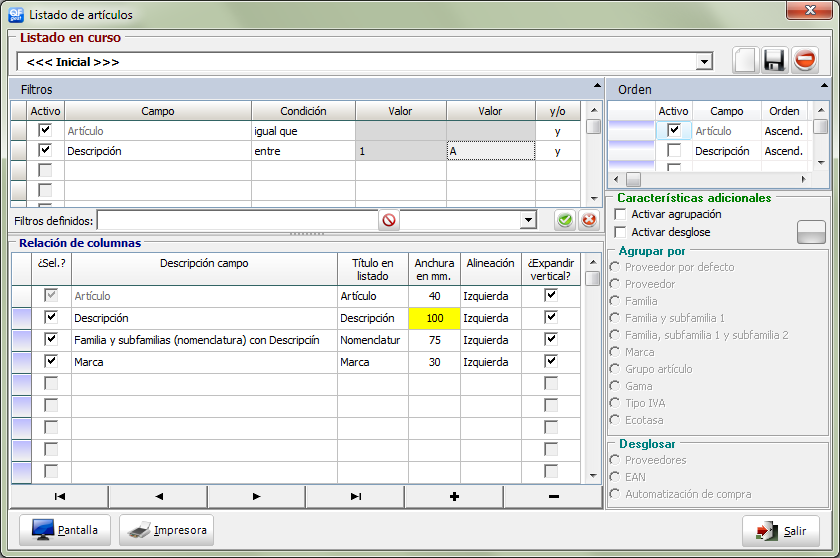Close the Listado de artículos window
840x558 pixels.
pos(810,10)
